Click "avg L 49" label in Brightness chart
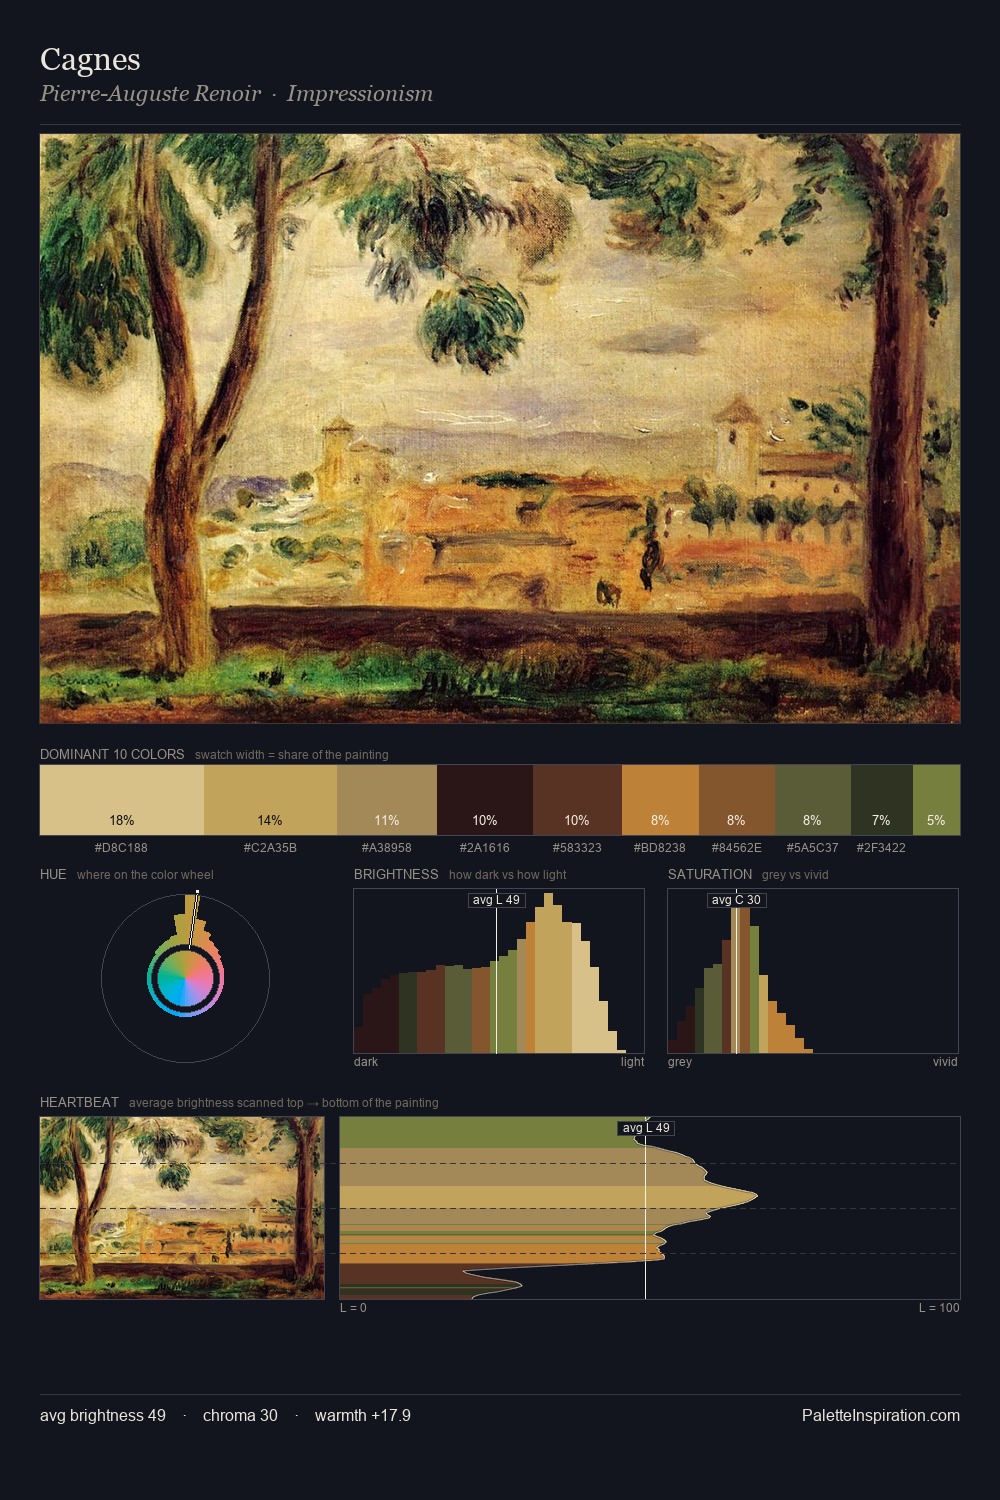 tap(496, 900)
